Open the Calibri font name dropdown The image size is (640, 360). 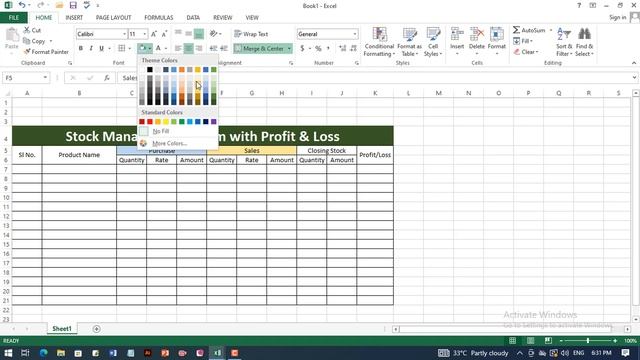(124, 34)
